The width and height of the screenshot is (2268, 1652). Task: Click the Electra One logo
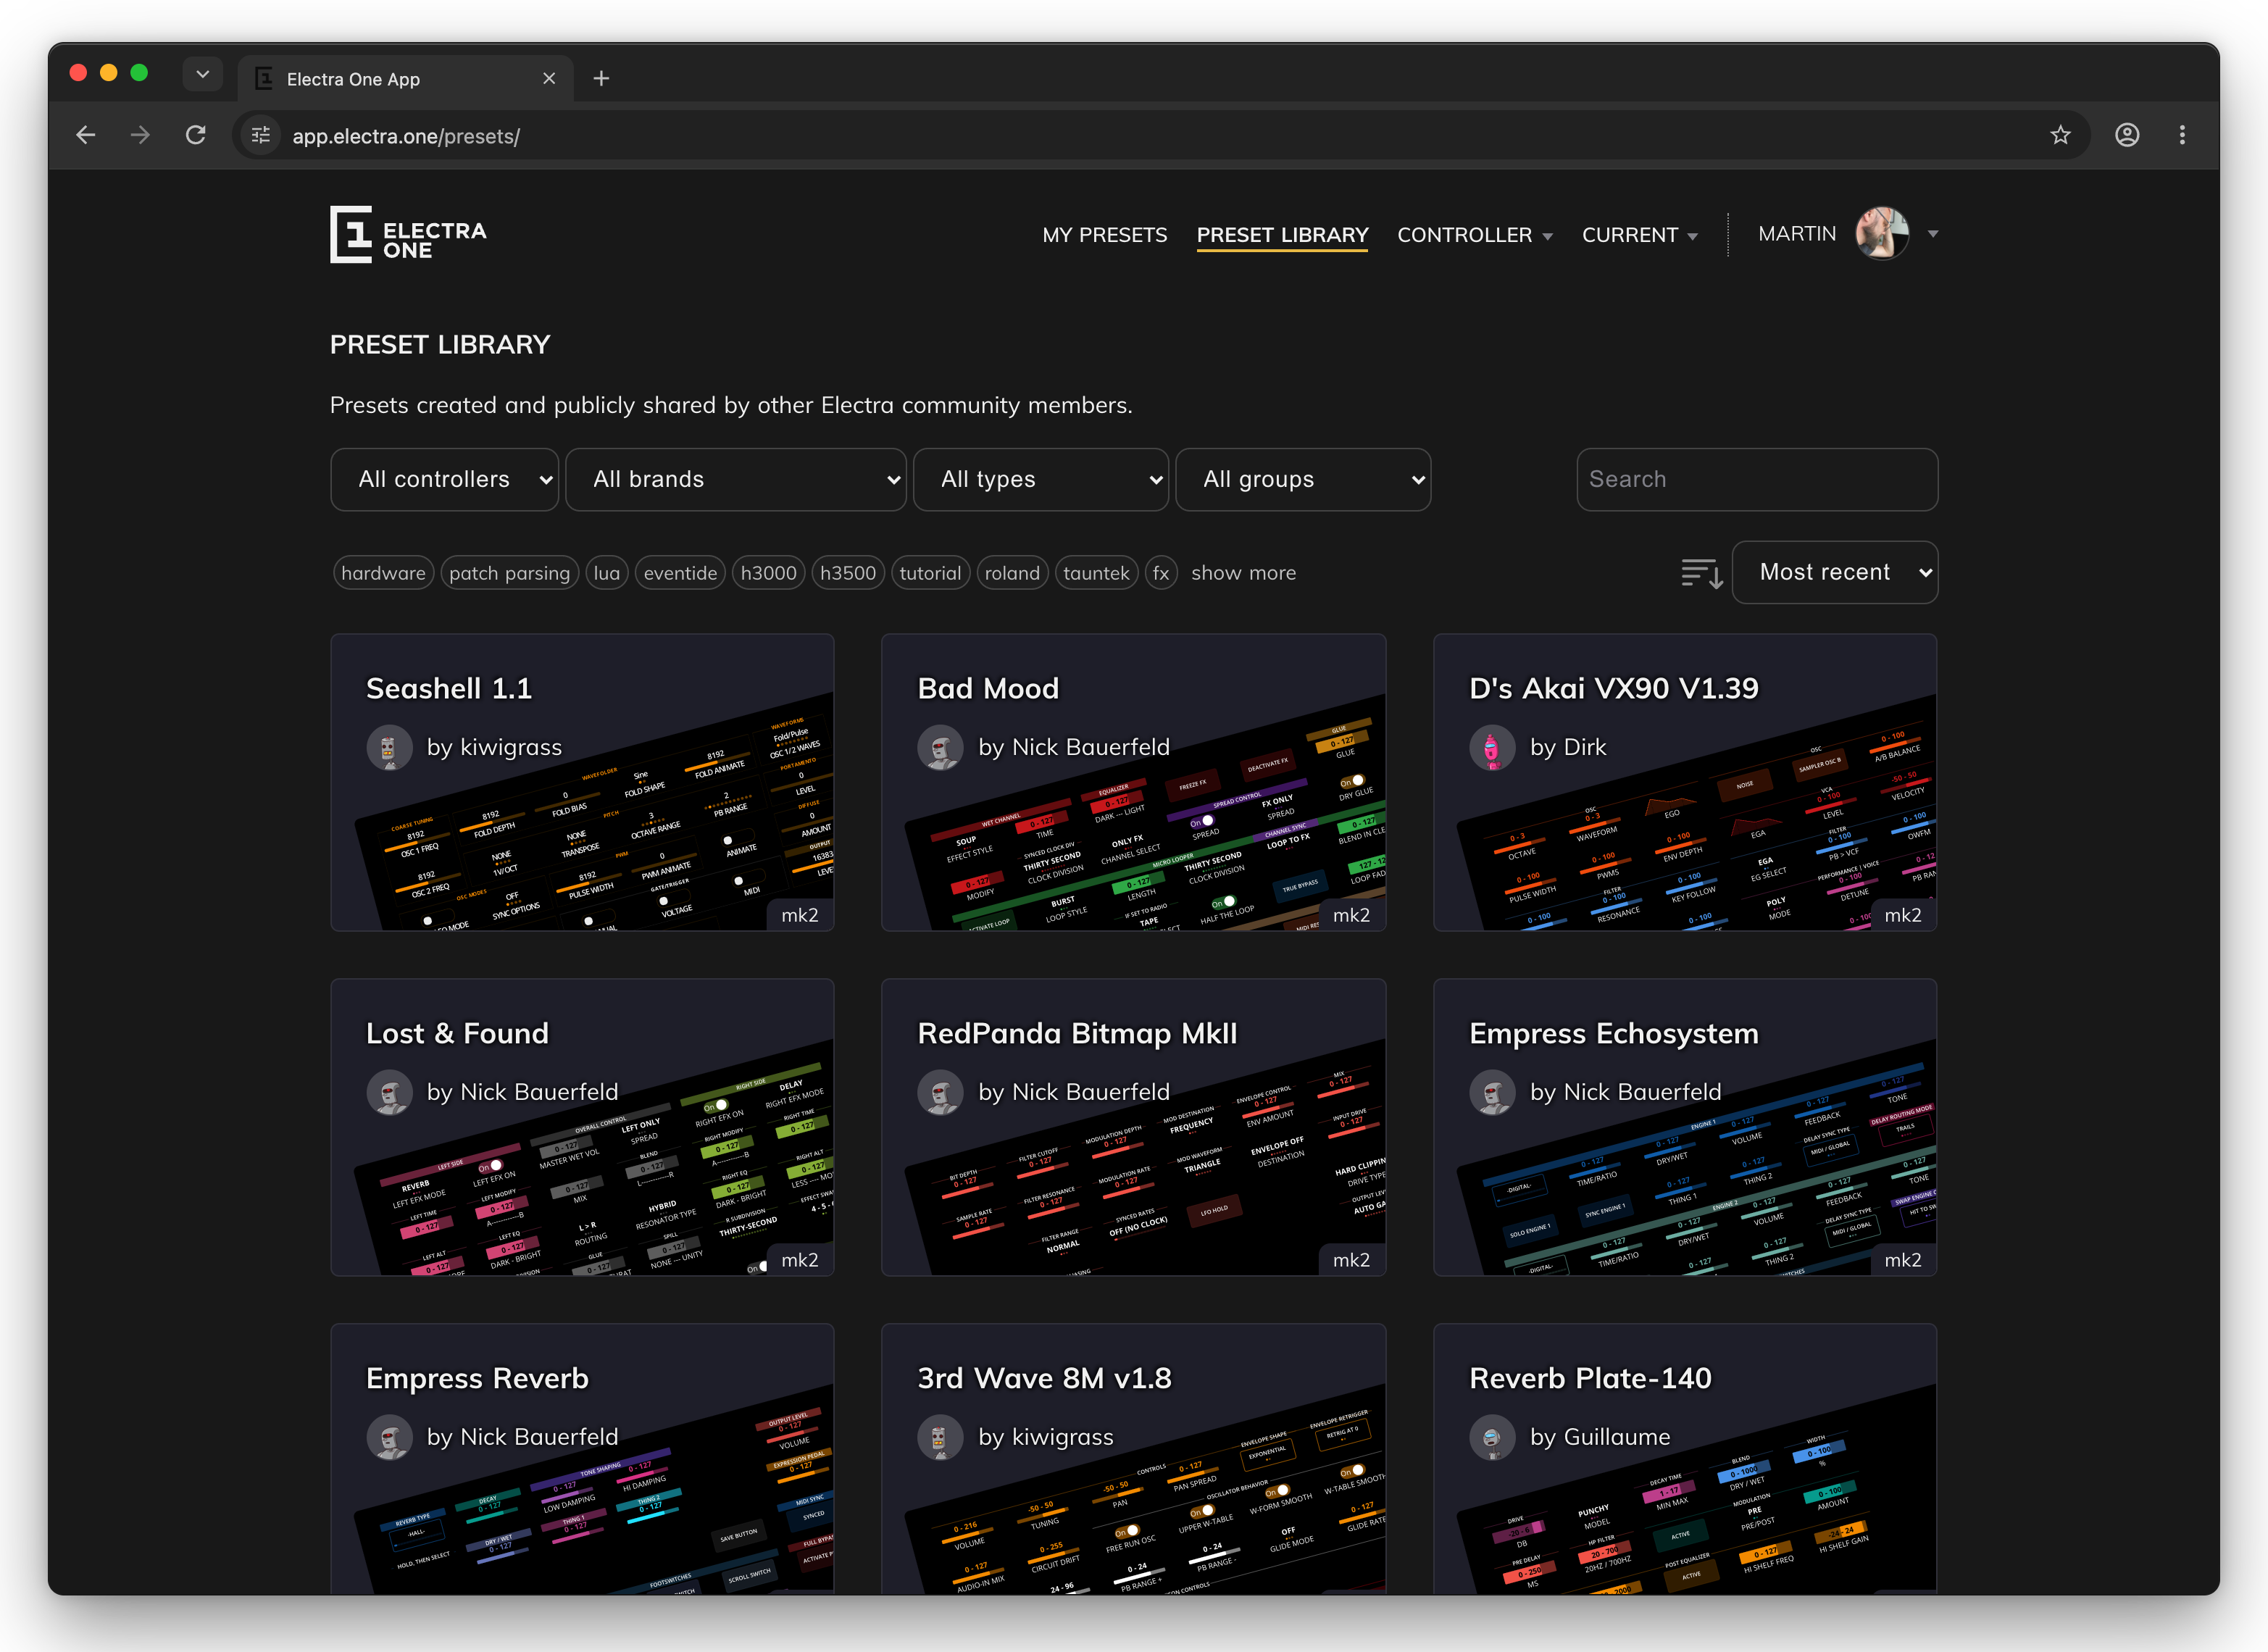(x=408, y=234)
